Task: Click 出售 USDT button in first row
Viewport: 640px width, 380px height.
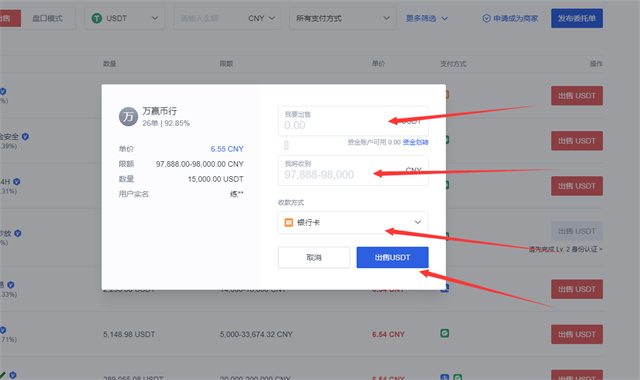Action: click(577, 96)
